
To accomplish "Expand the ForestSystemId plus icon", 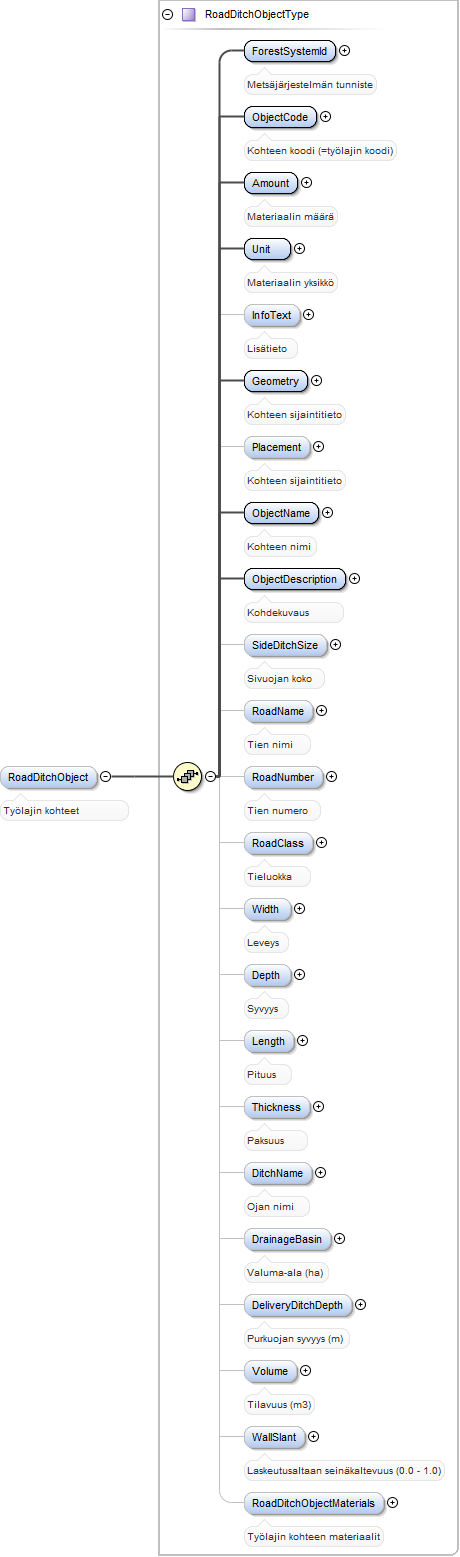I will pos(345,50).
